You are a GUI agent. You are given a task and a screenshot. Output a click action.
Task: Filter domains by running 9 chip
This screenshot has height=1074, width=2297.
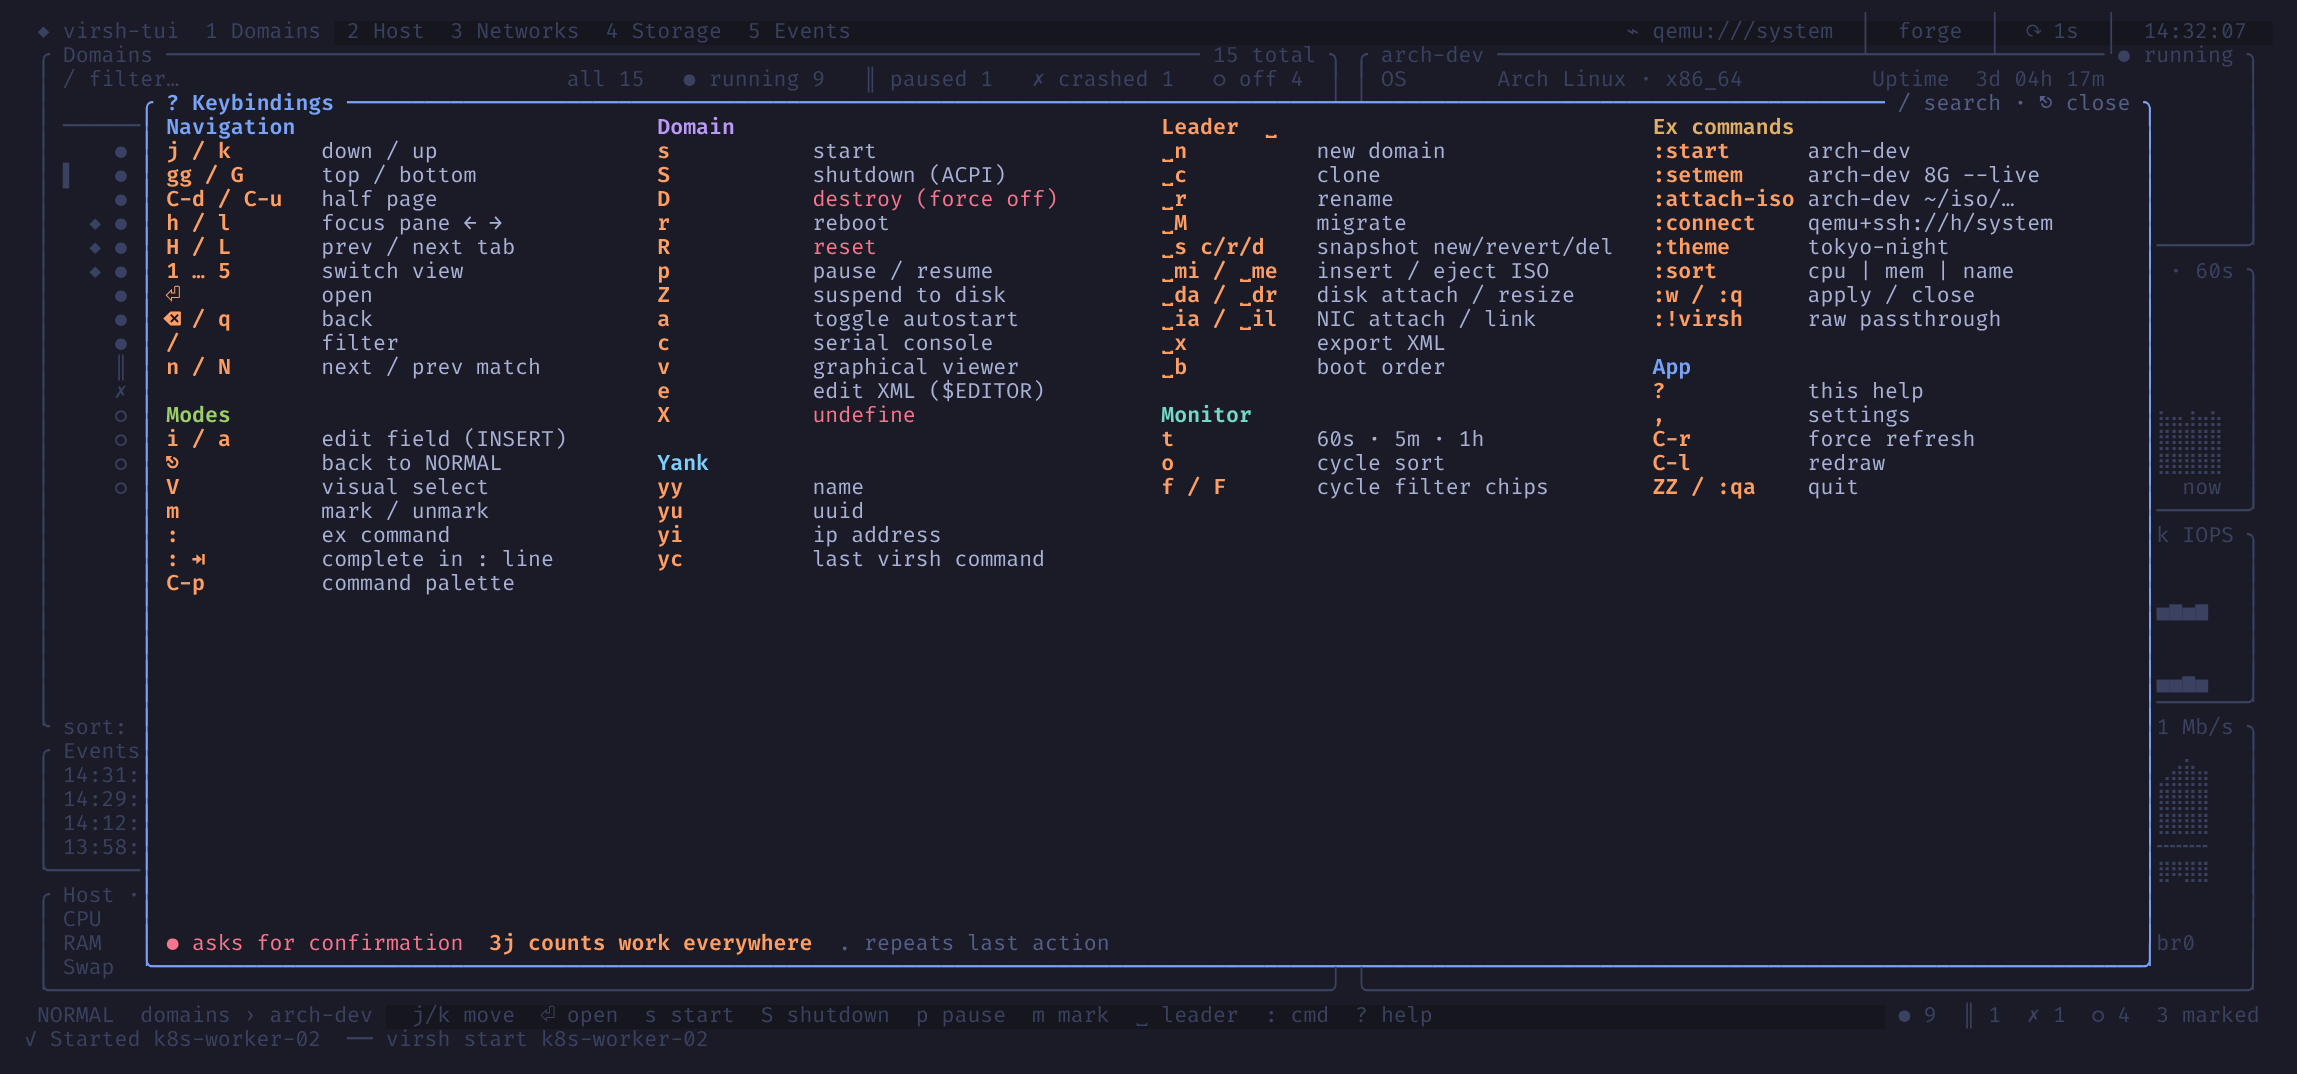pyautogui.click(x=754, y=79)
